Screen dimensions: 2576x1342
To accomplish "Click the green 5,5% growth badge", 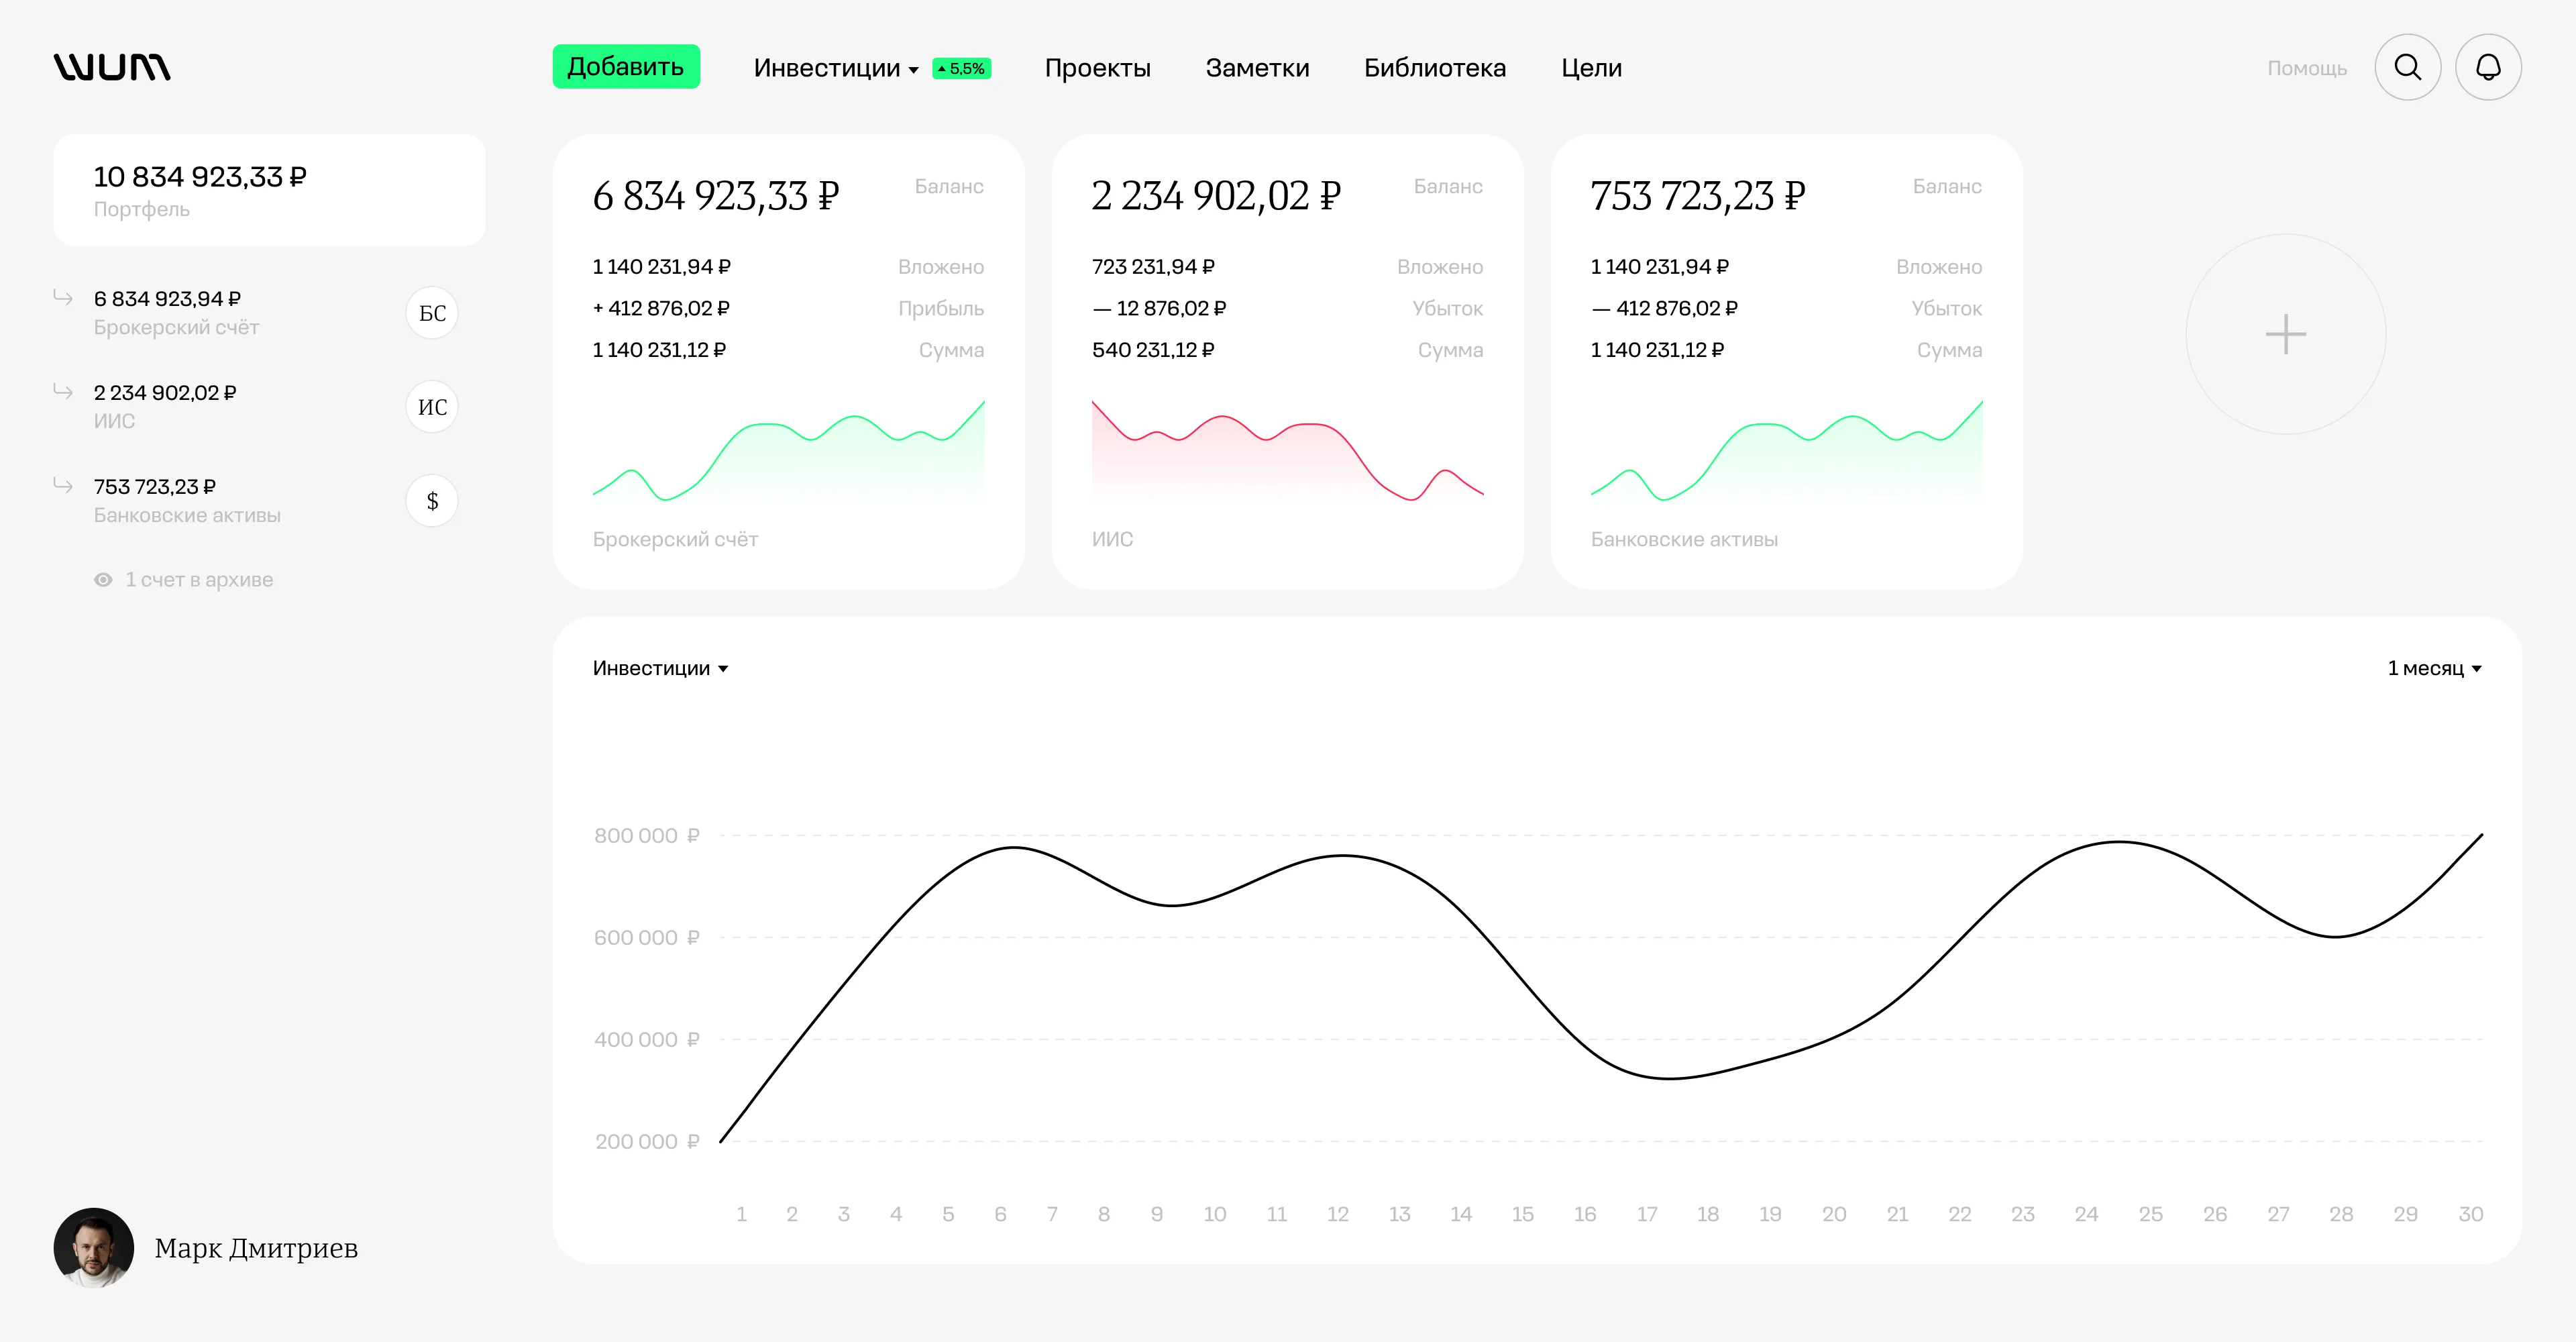I will pyautogui.click(x=961, y=68).
